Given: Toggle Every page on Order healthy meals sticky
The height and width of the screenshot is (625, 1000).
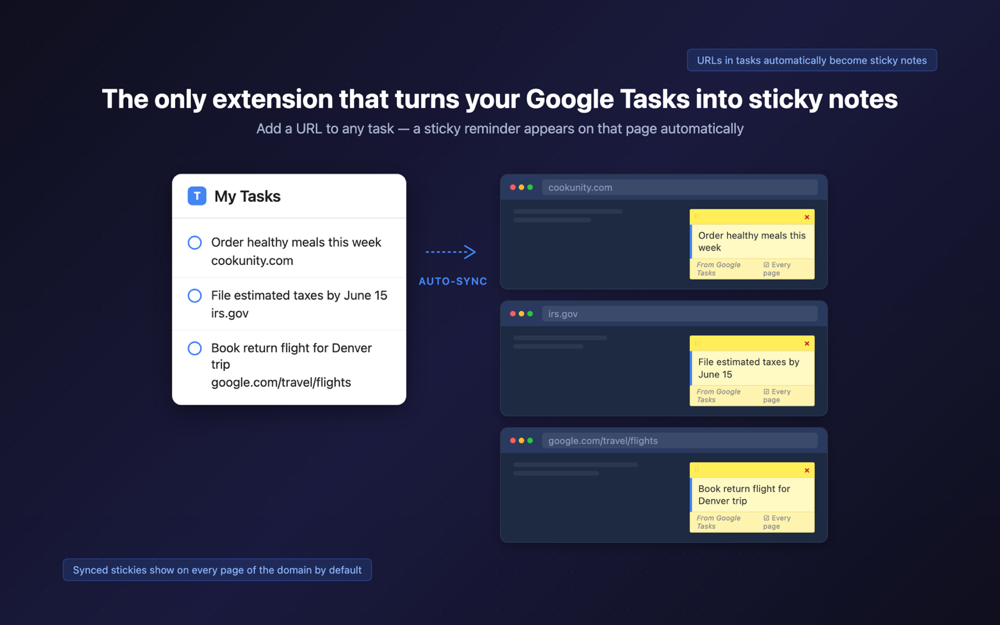Looking at the screenshot, I should click(x=777, y=268).
